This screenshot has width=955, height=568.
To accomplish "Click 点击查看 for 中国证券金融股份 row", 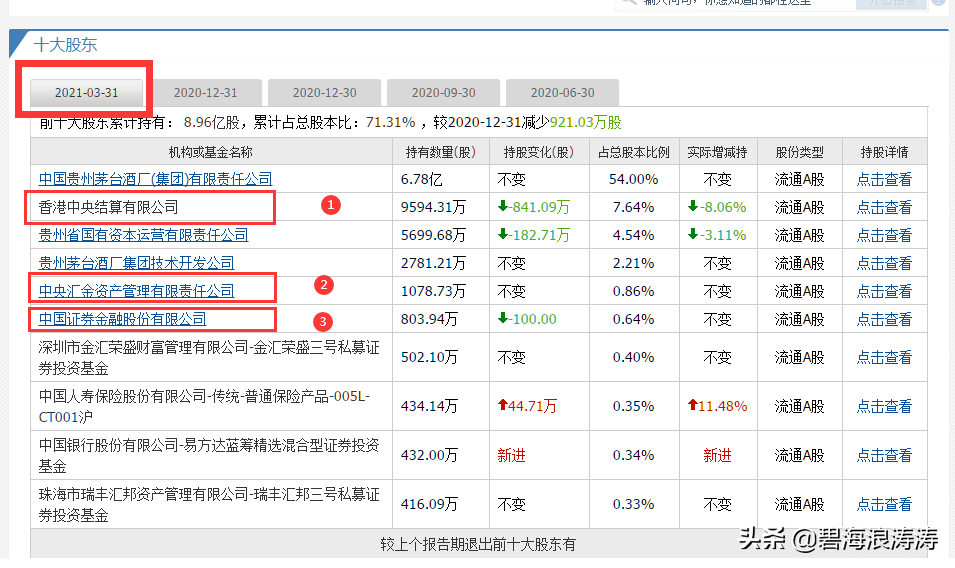I will click(x=884, y=319).
